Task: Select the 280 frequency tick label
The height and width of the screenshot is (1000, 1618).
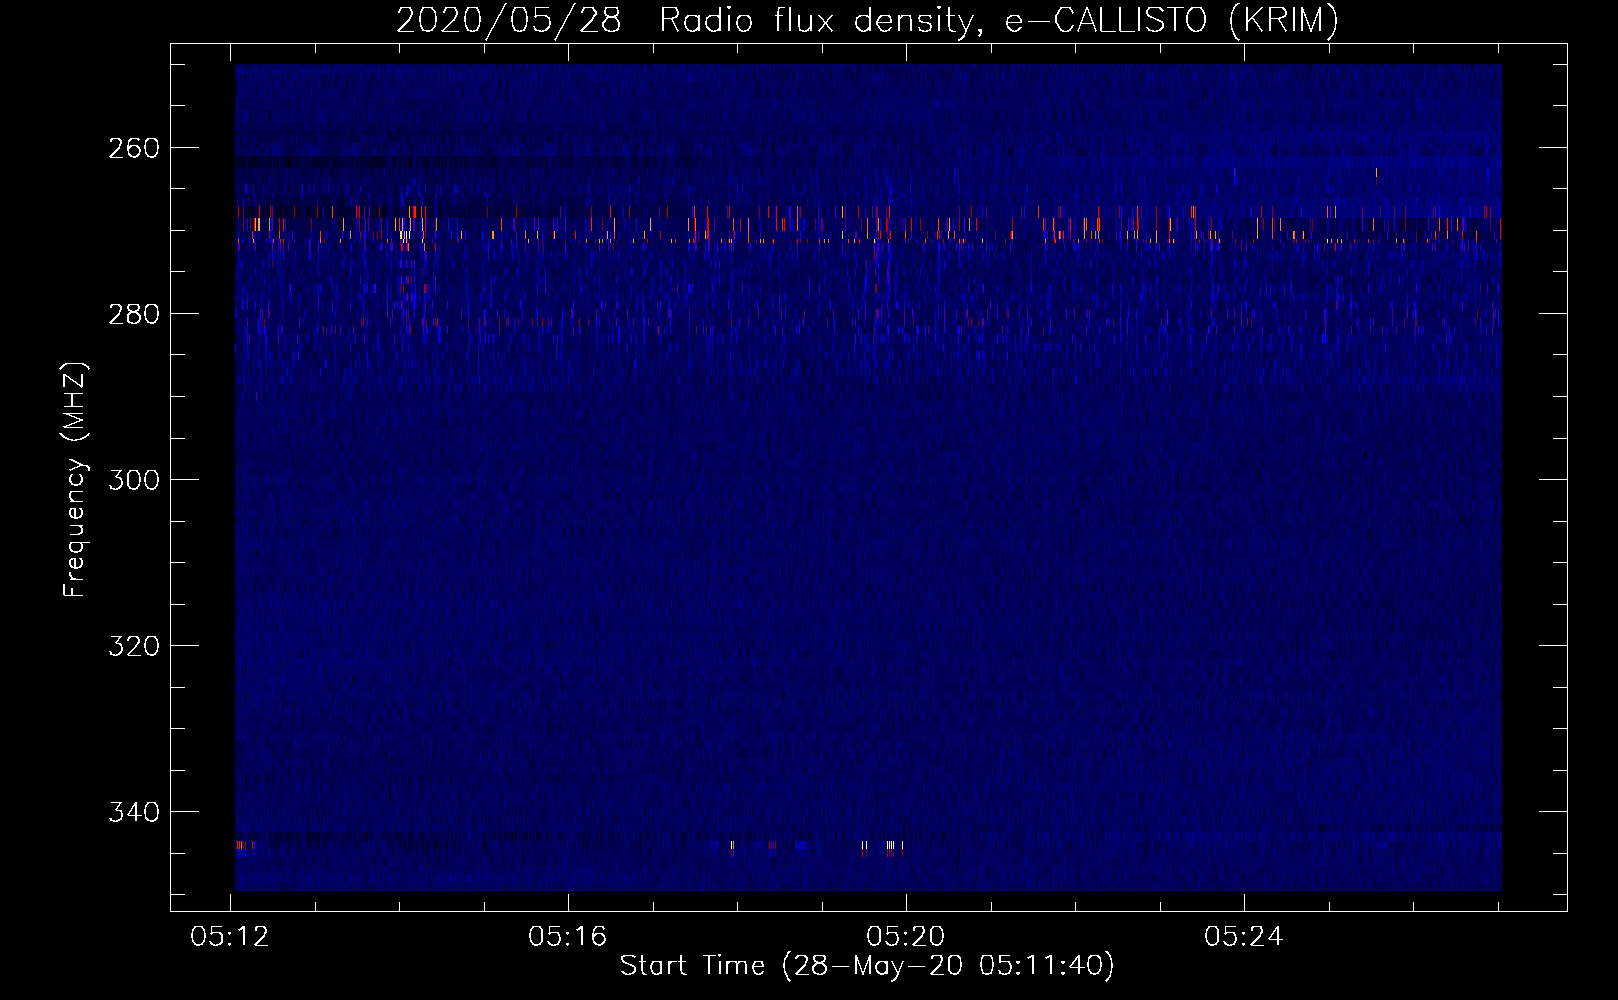Action: point(133,314)
